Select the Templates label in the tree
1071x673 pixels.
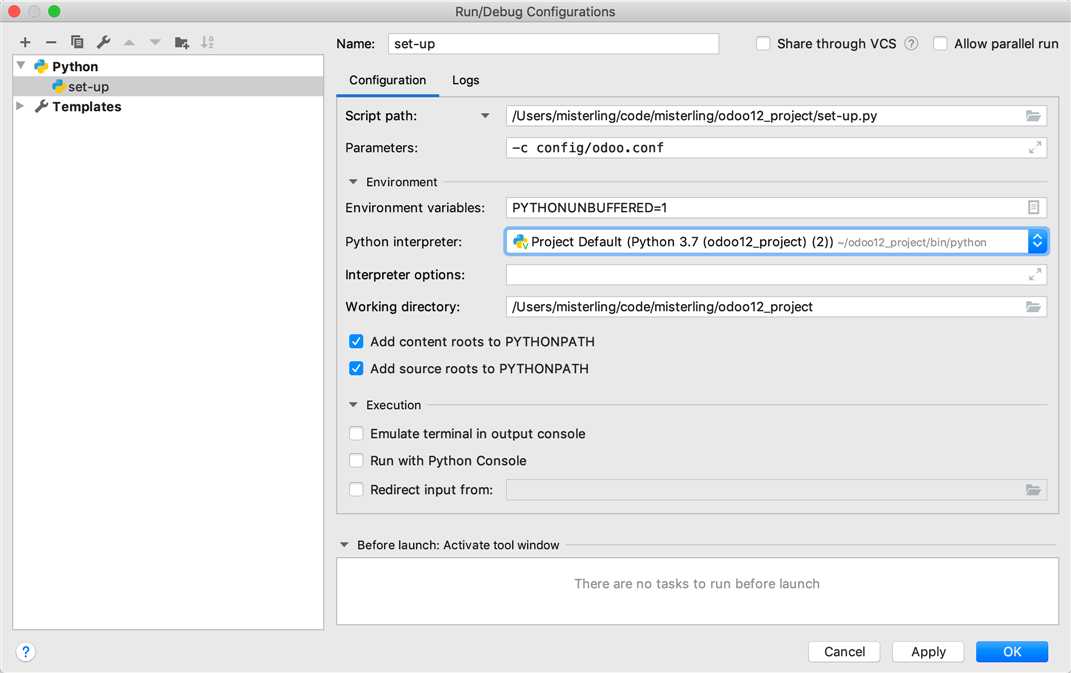87,107
